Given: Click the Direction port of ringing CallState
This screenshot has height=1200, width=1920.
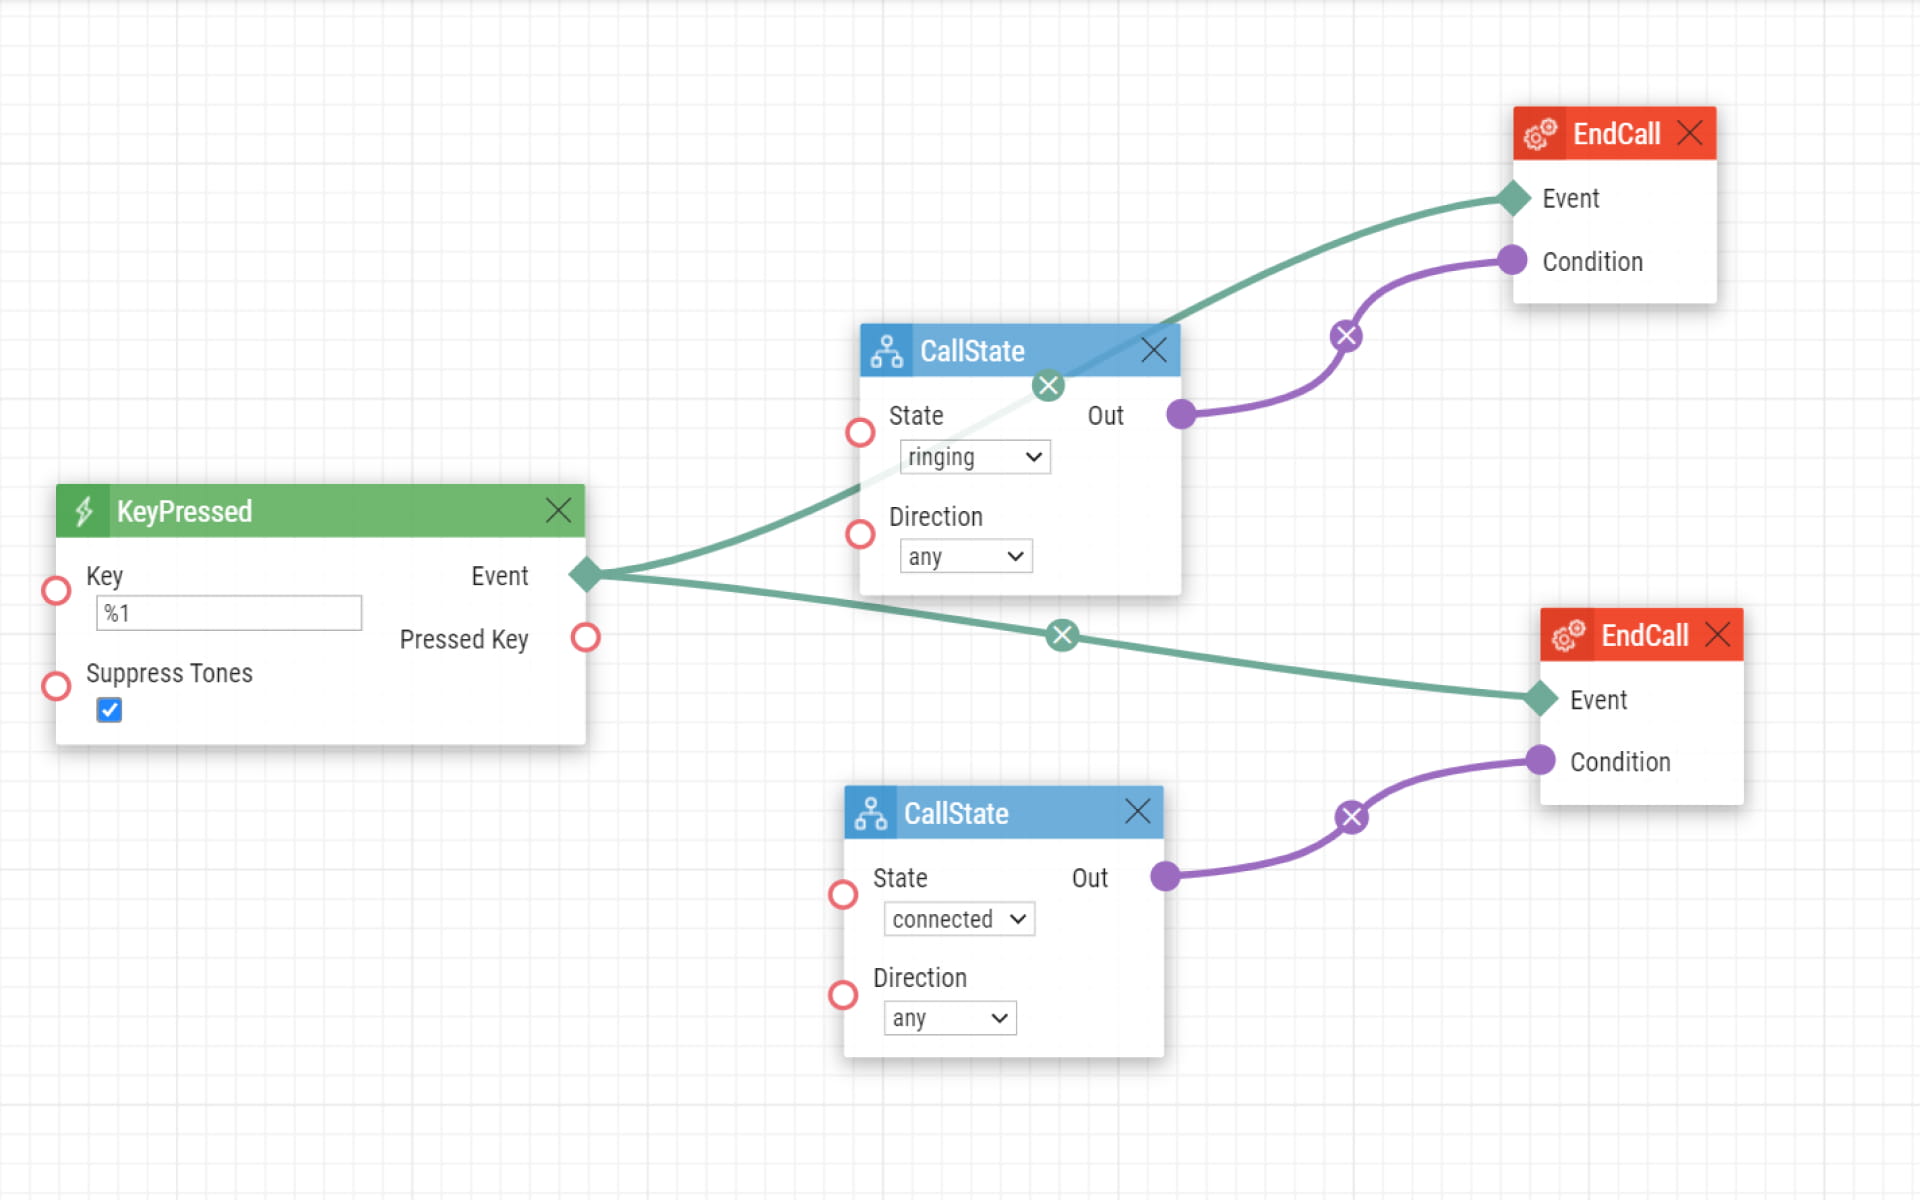Looking at the screenshot, I should pos(860,534).
